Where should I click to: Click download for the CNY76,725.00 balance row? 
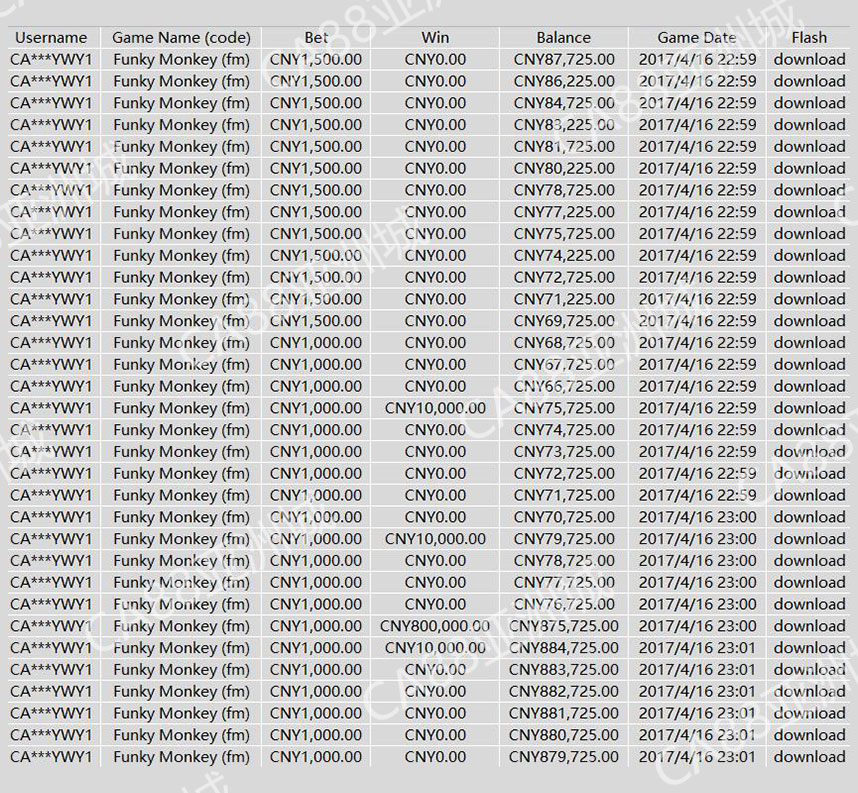809,604
